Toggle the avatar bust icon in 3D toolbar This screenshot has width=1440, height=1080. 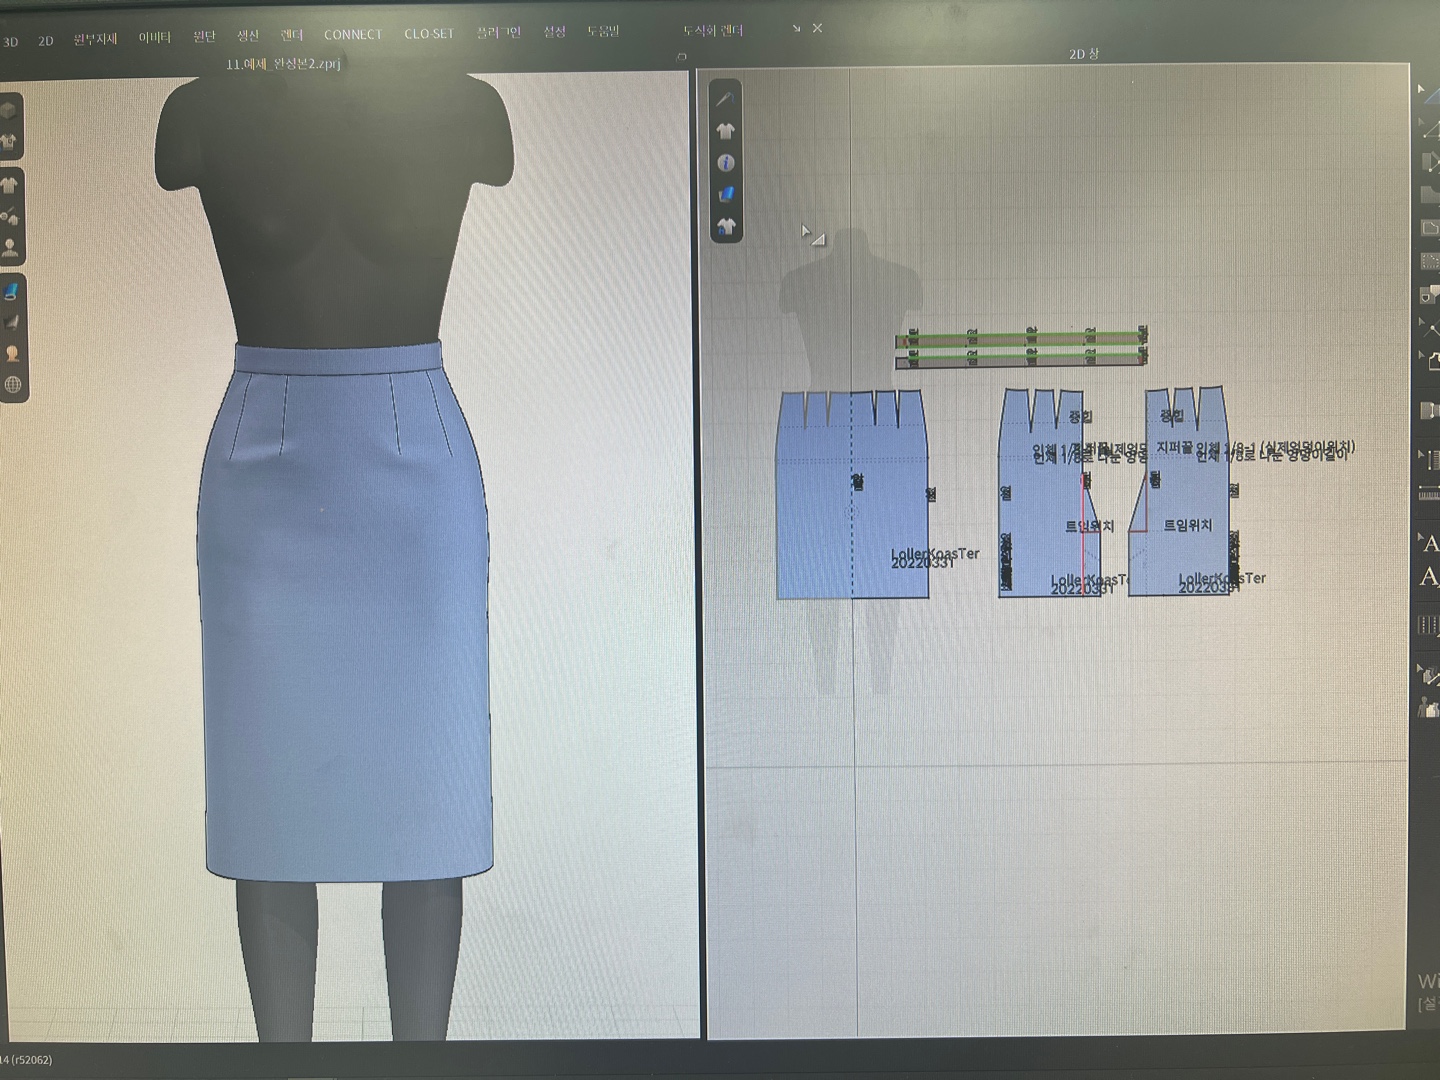pyautogui.click(x=11, y=247)
